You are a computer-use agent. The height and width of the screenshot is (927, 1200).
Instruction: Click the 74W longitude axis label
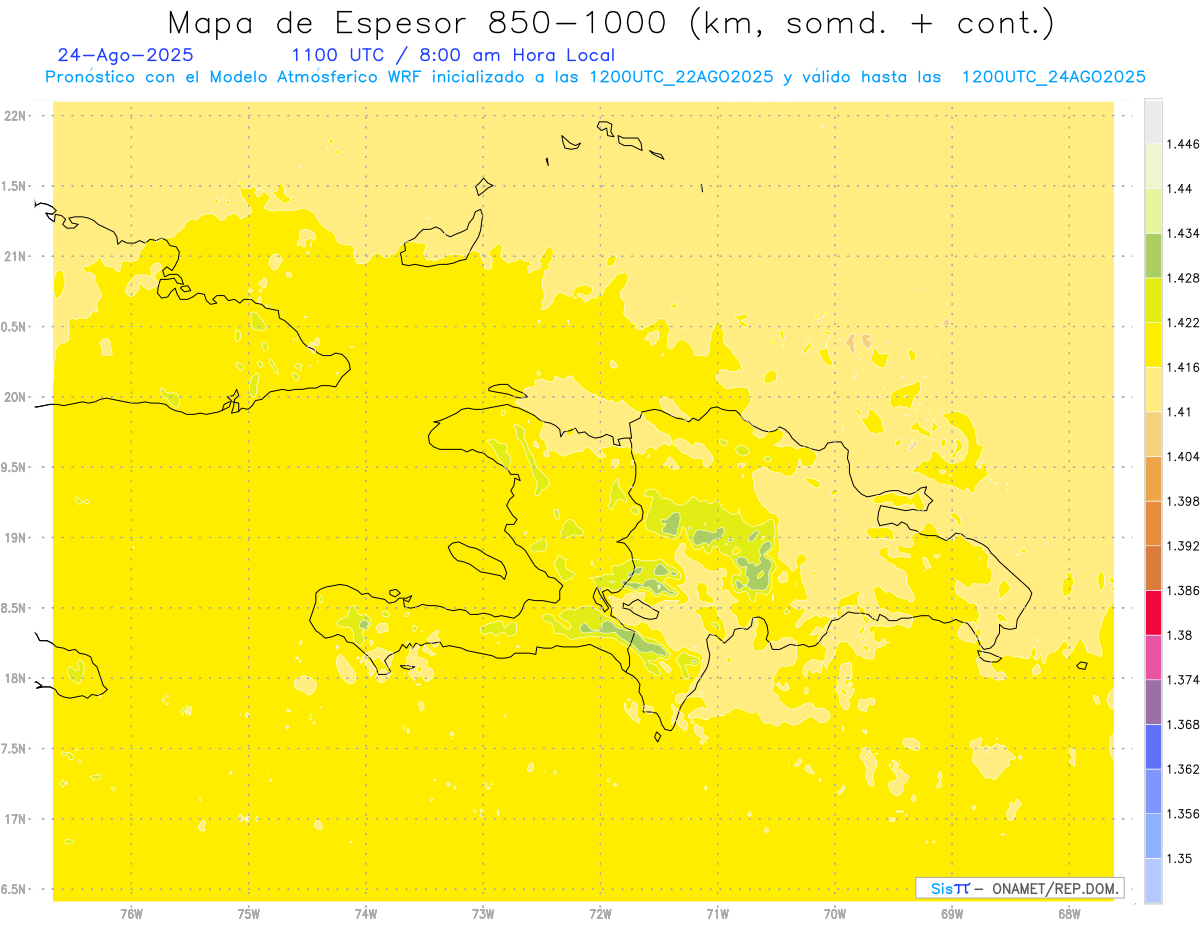(365, 914)
